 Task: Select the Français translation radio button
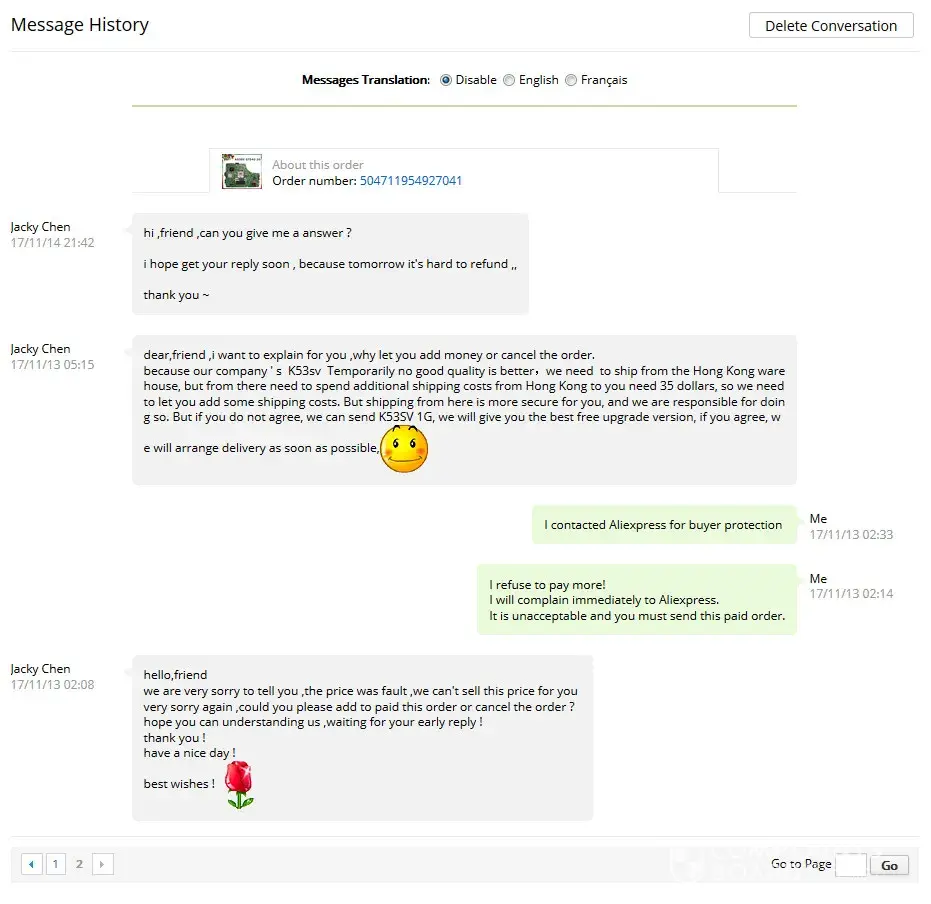coord(571,80)
